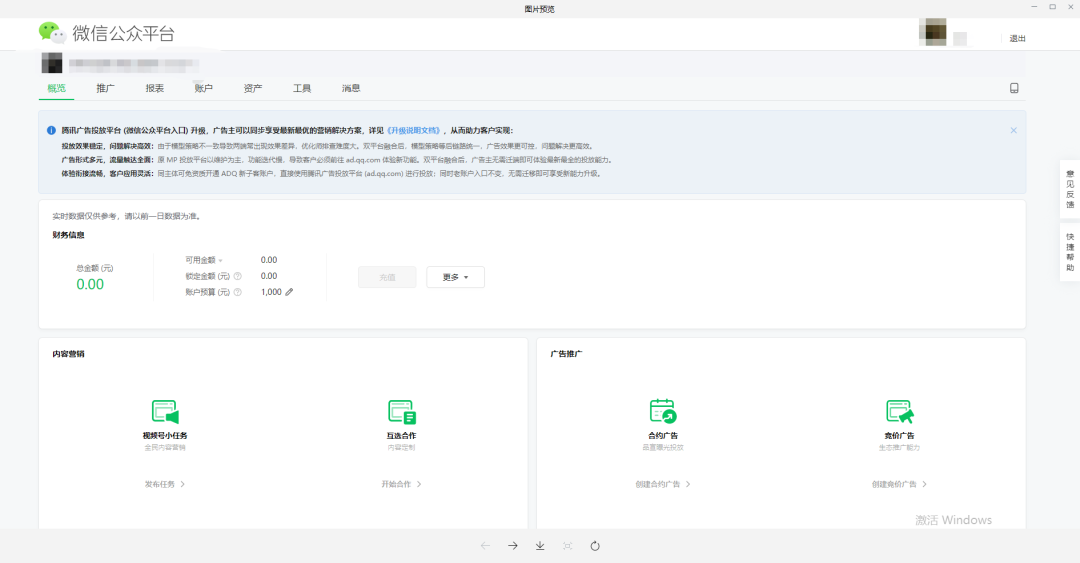Click the 竞价广告 green icon
The width and height of the screenshot is (1080, 563).
click(x=899, y=411)
